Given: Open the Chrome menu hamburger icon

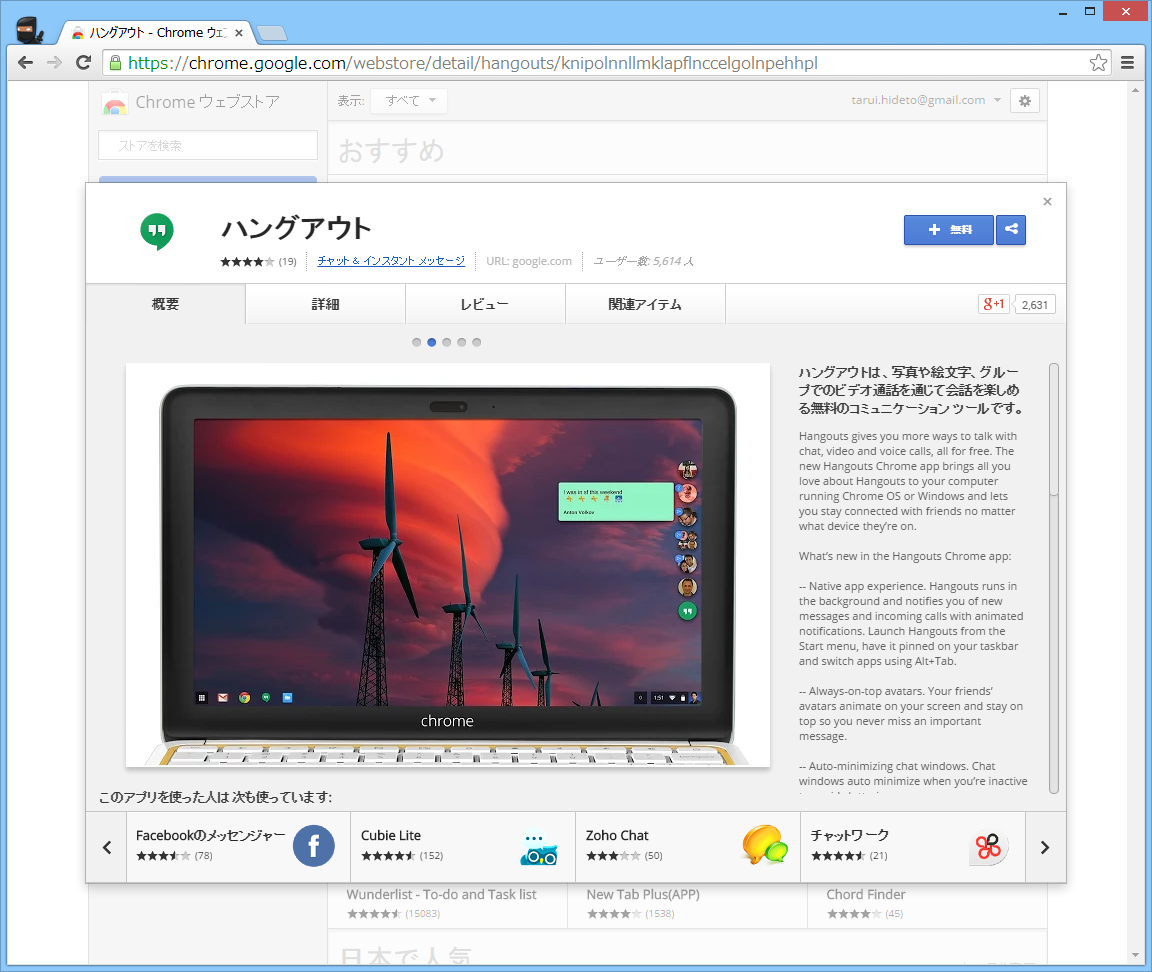Looking at the screenshot, I should point(1129,62).
